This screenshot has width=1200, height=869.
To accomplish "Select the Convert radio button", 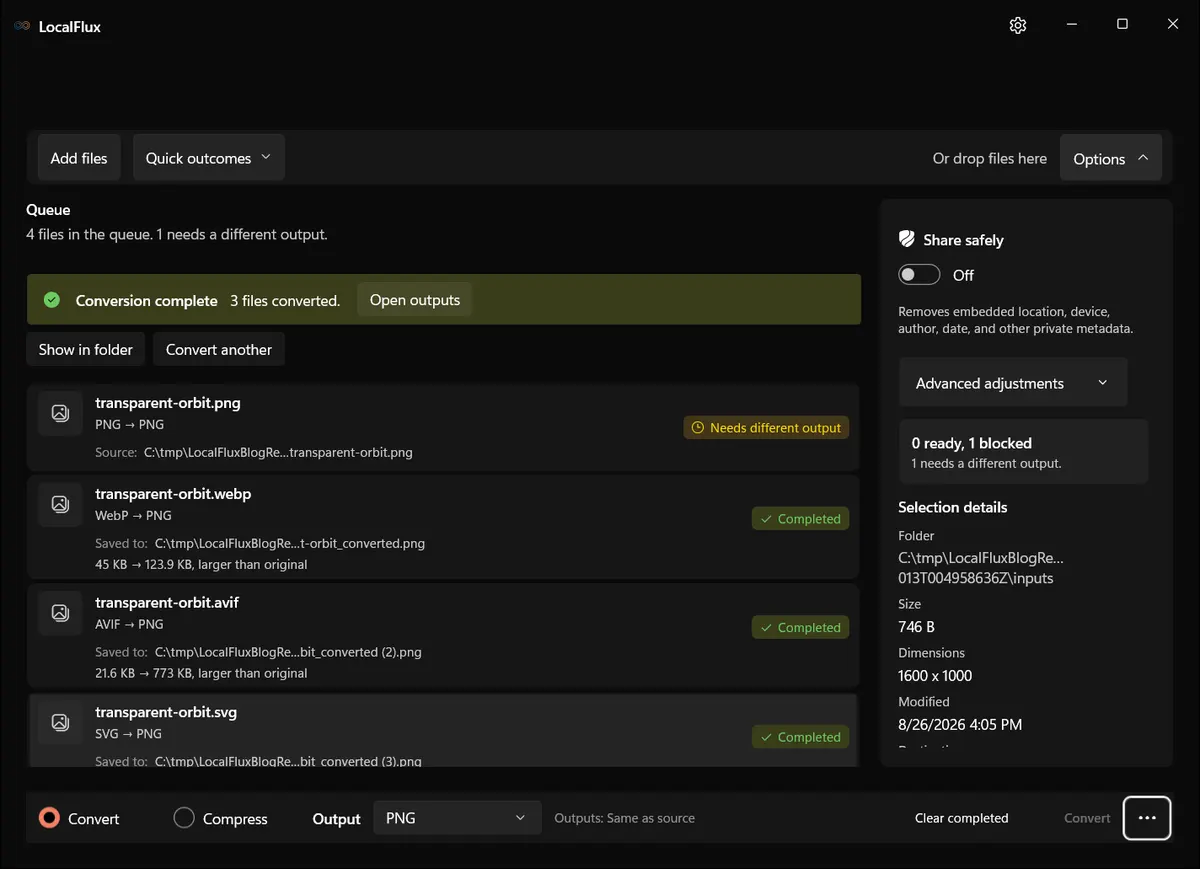I will tap(49, 818).
